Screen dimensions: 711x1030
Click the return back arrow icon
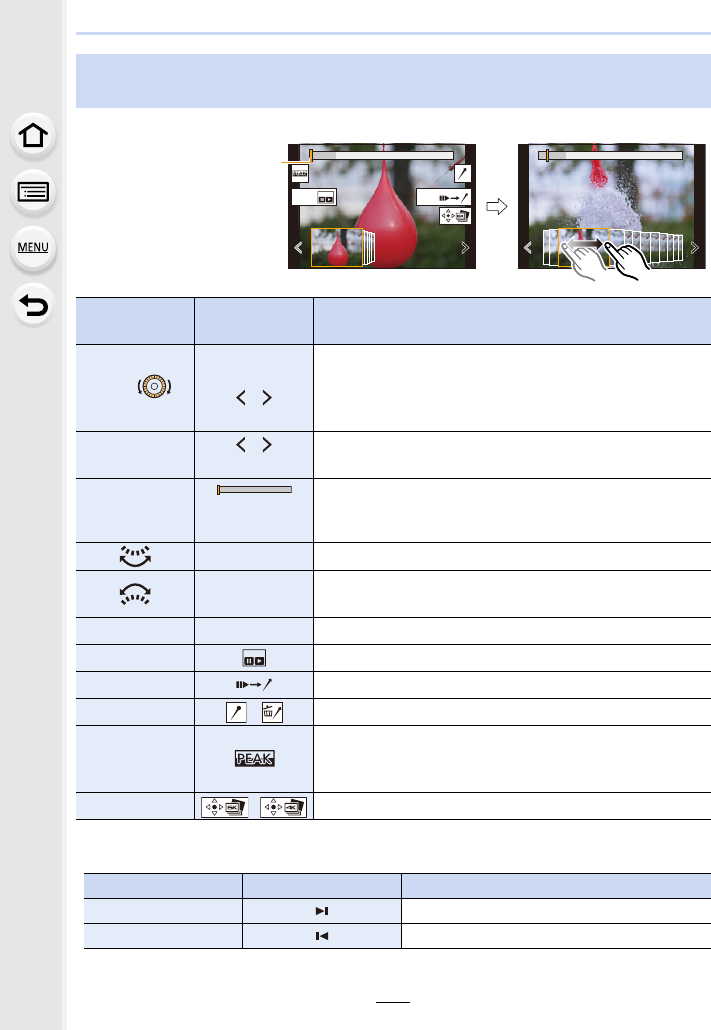coord(33,305)
